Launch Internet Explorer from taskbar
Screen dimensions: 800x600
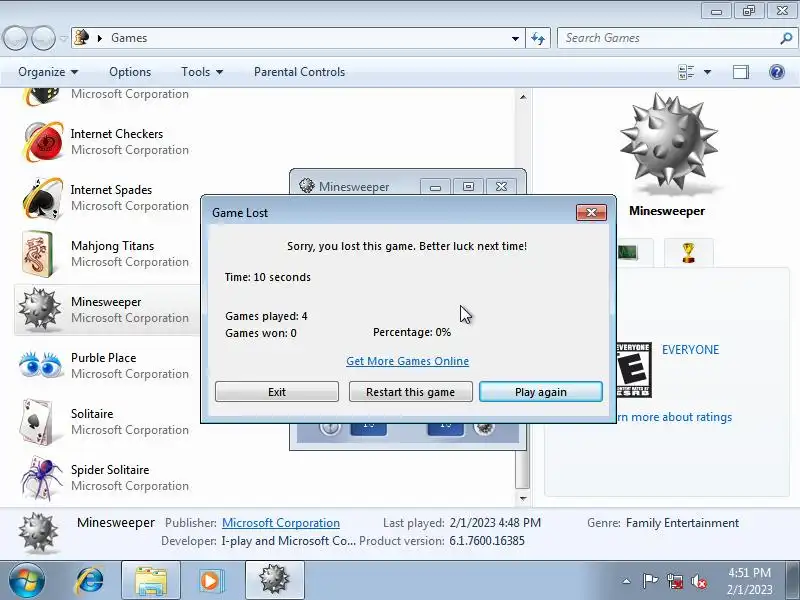(89, 581)
